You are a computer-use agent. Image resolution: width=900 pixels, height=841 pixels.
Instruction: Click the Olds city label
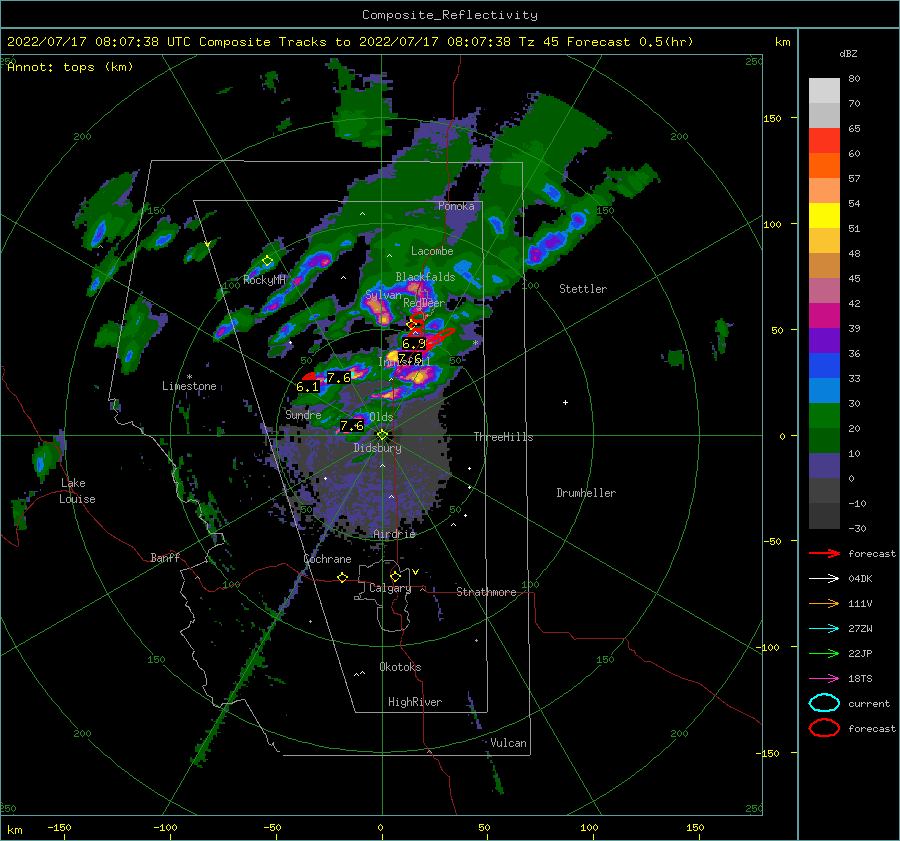tap(381, 416)
